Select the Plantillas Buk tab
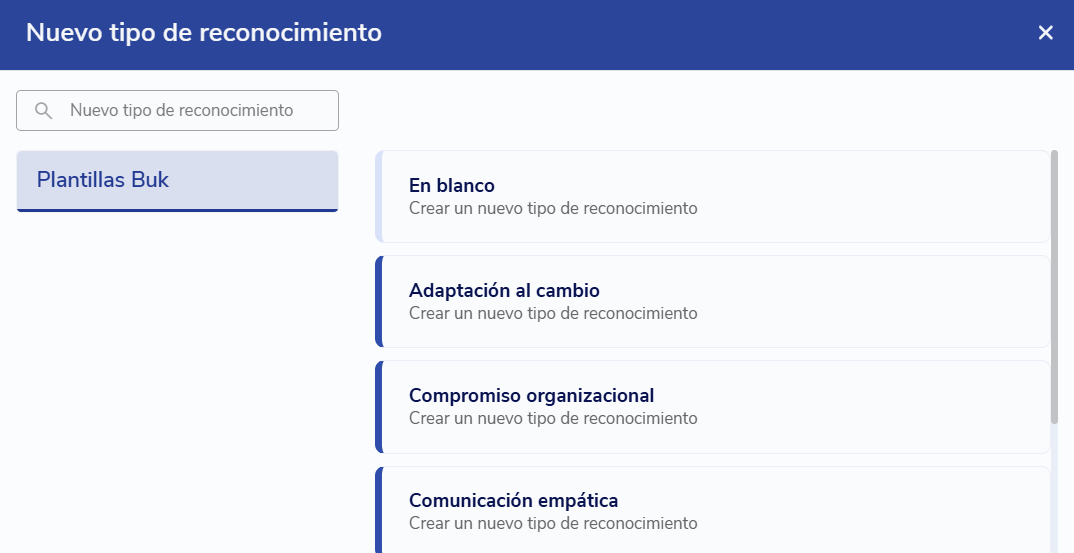Image resolution: width=1074 pixels, height=553 pixels. [177, 180]
